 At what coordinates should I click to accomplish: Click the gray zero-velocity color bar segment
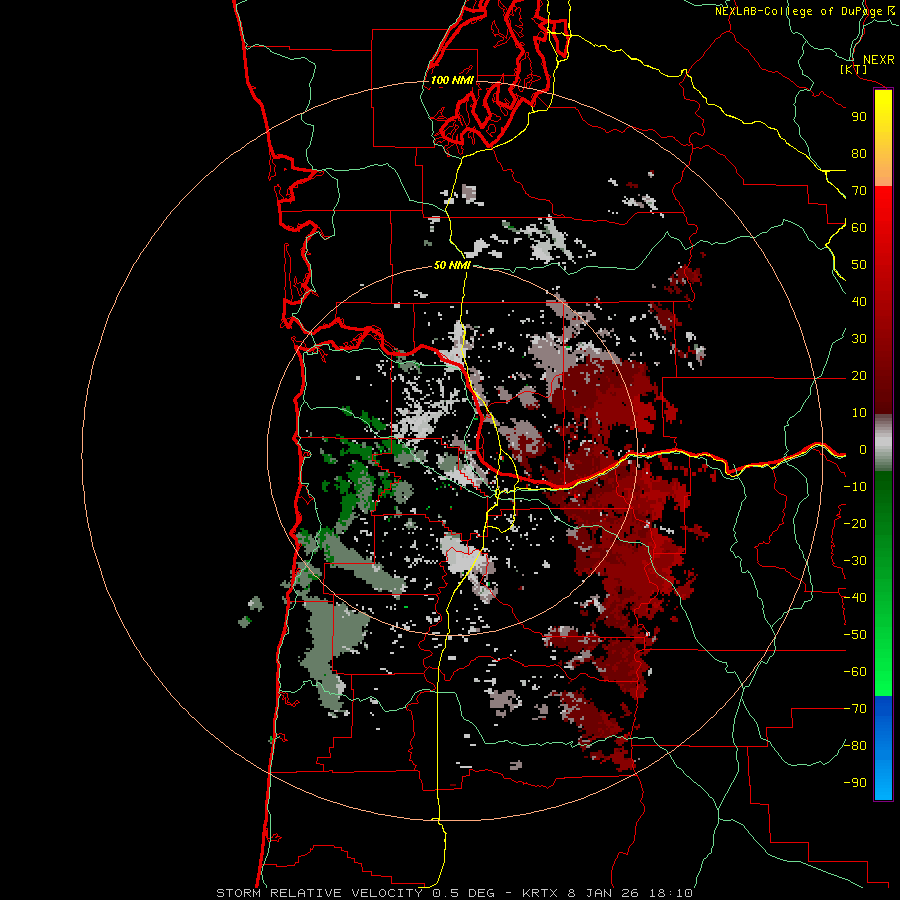883,443
